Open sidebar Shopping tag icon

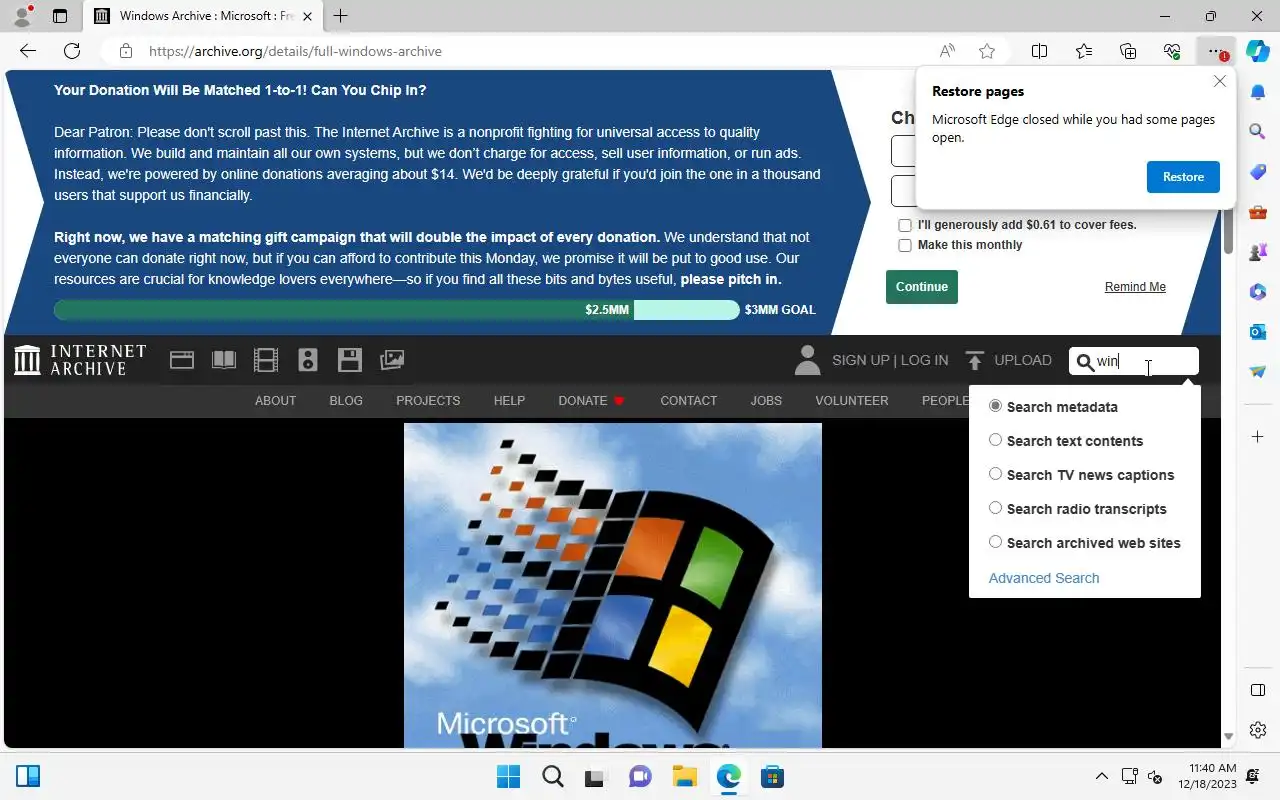(x=1258, y=171)
